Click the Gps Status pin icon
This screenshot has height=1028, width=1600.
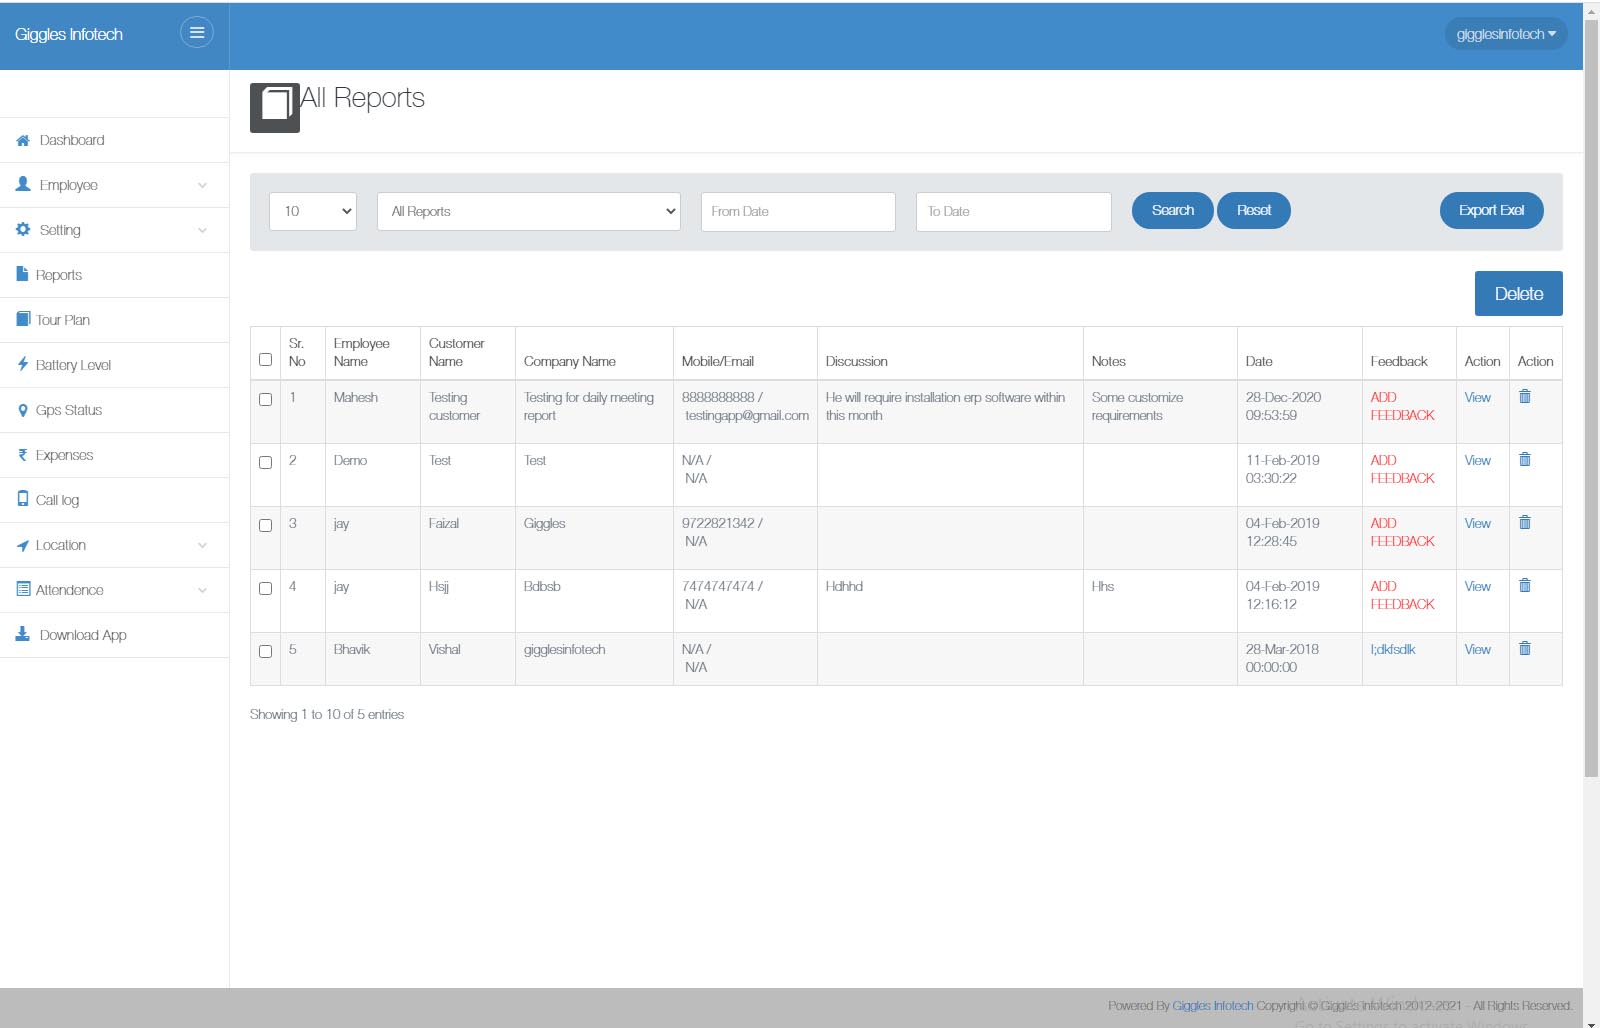(x=23, y=410)
